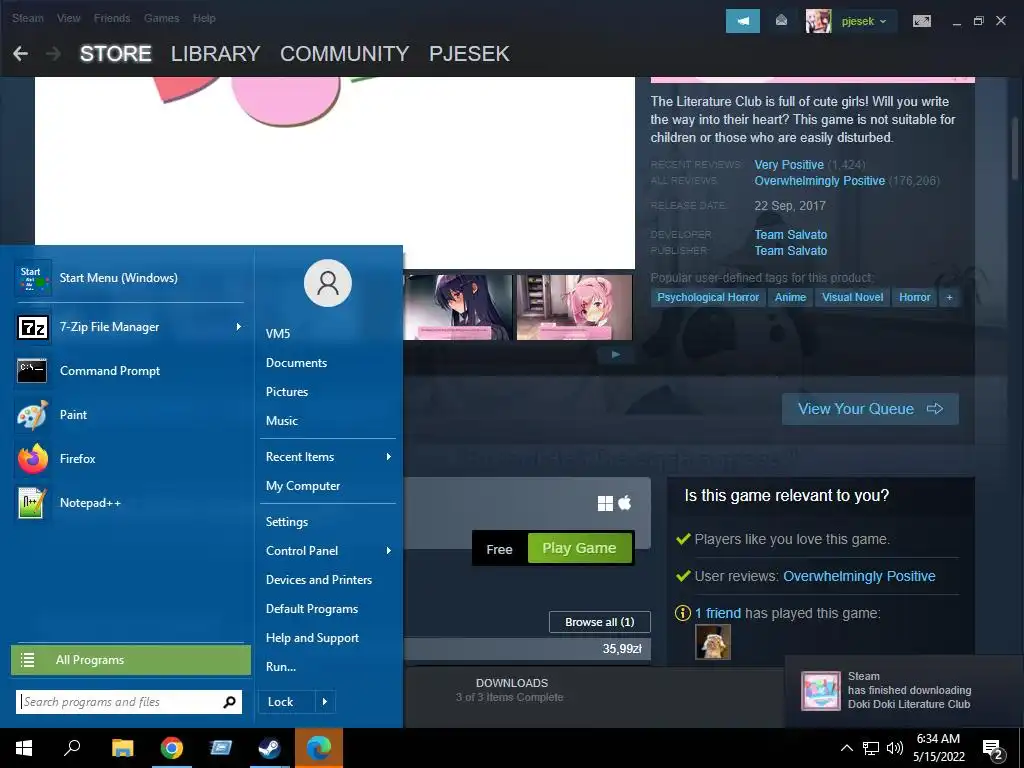Image resolution: width=1024 pixels, height=768 pixels.
Task: Open Microsoft Edge from taskbar
Action: 319,748
